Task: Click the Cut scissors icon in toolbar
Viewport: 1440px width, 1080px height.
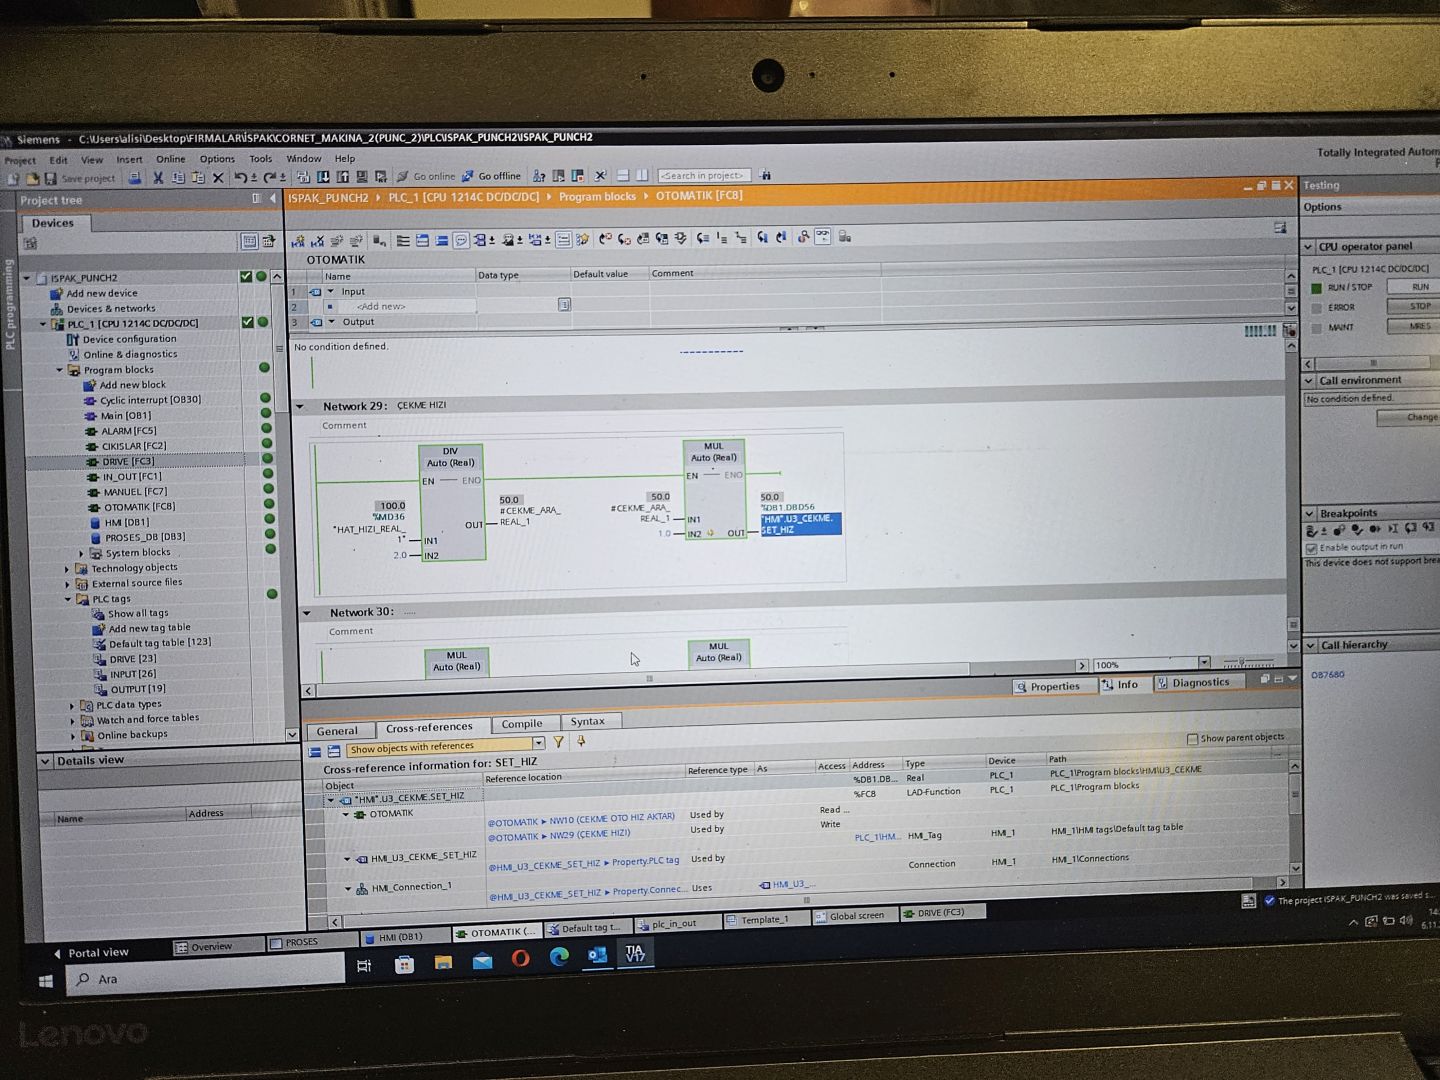Action: 157,178
